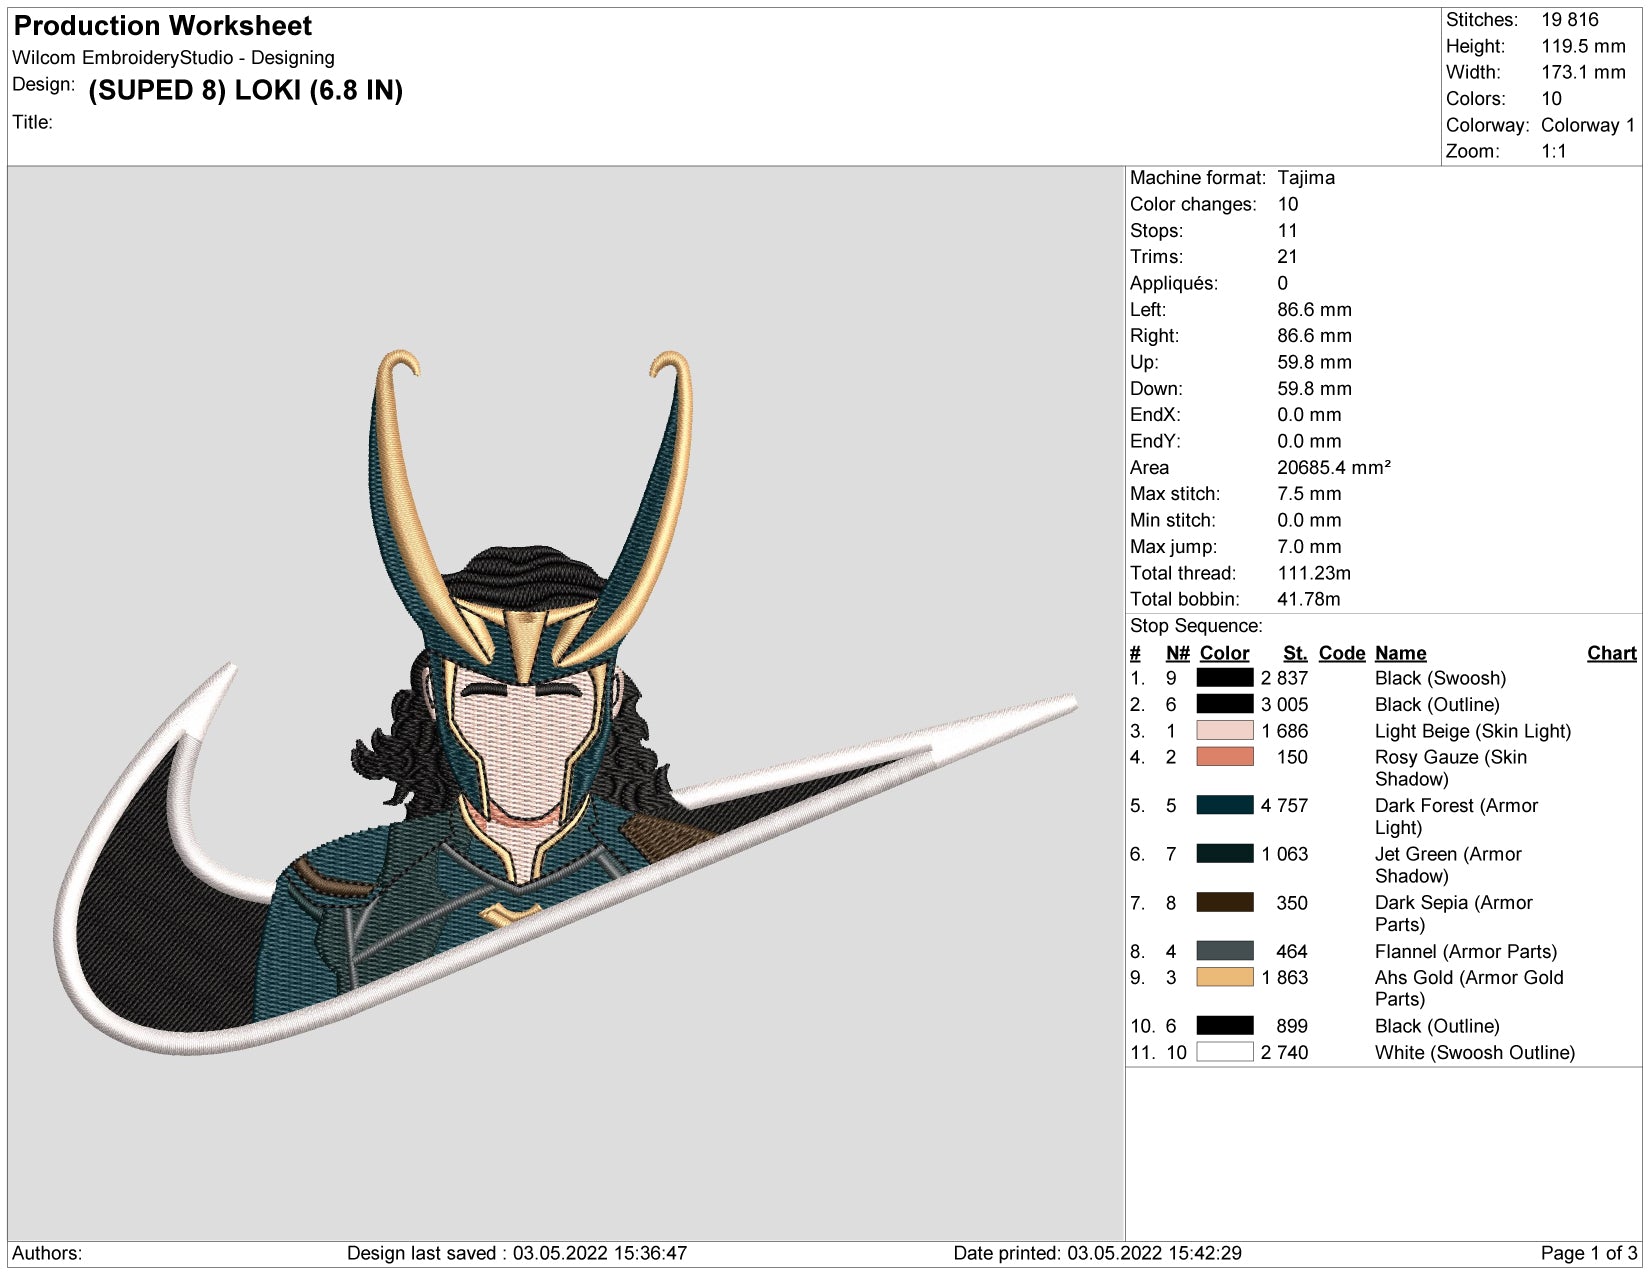Click the Zoom value '1:1'
The height and width of the screenshot is (1275, 1650).
pyautogui.click(x=1554, y=151)
